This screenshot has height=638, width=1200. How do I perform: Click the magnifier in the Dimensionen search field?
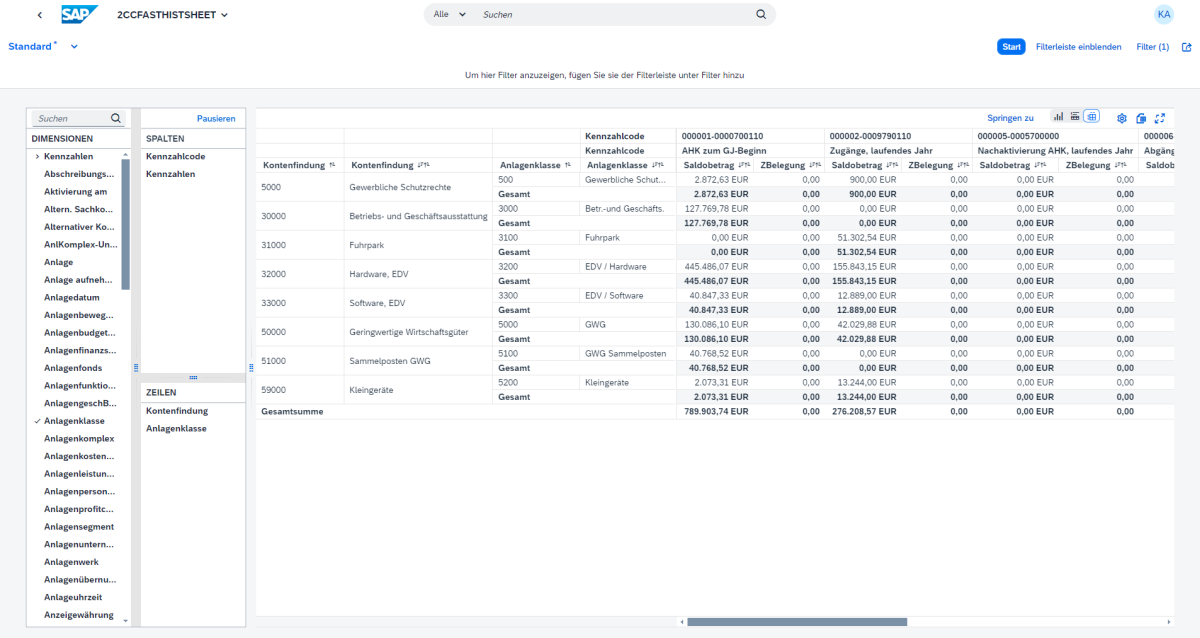click(117, 117)
